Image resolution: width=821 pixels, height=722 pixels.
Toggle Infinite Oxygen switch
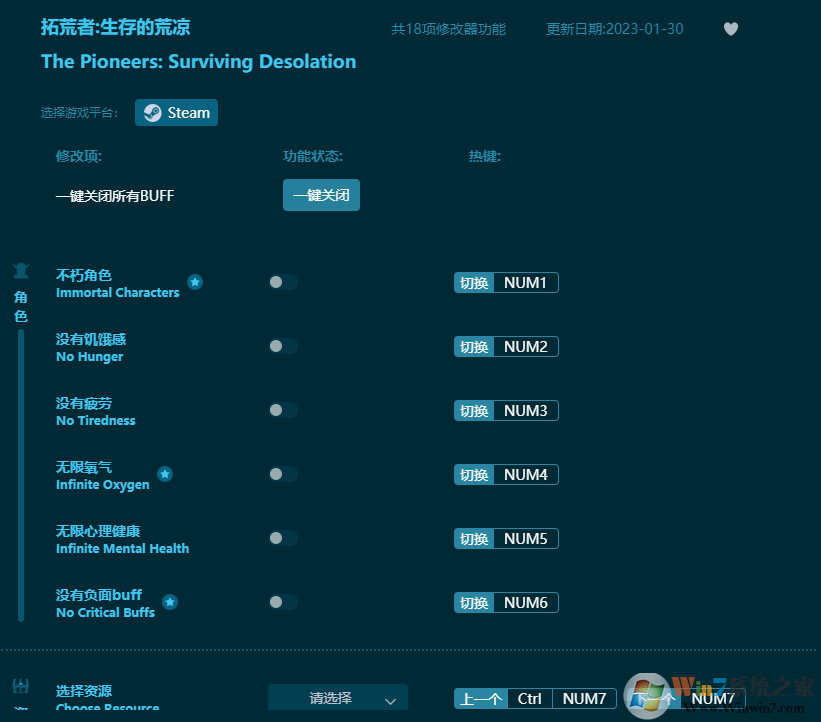click(283, 474)
